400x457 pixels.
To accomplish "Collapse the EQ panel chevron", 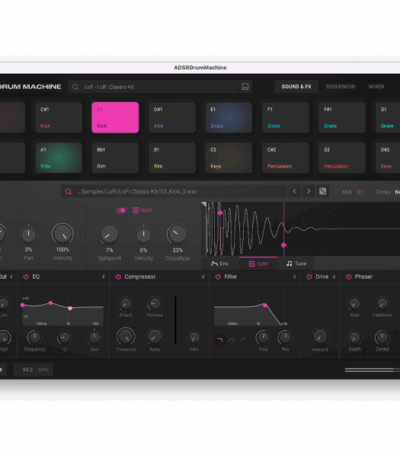I will [104, 277].
